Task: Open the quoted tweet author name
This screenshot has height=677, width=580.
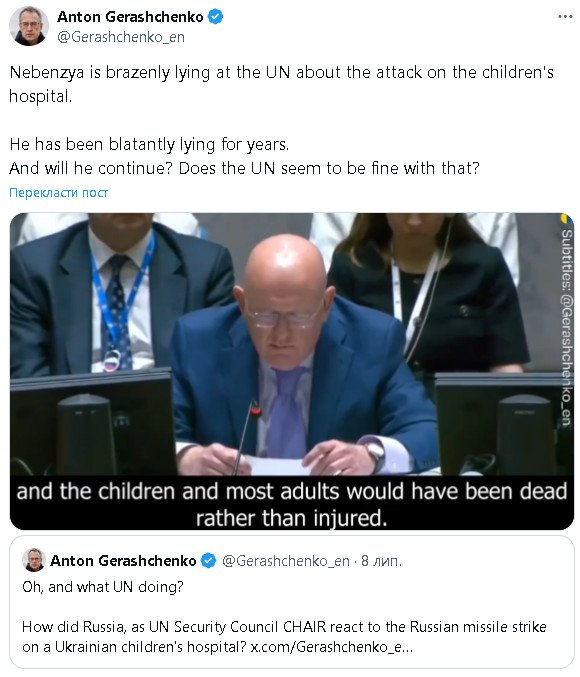Action: tap(123, 560)
